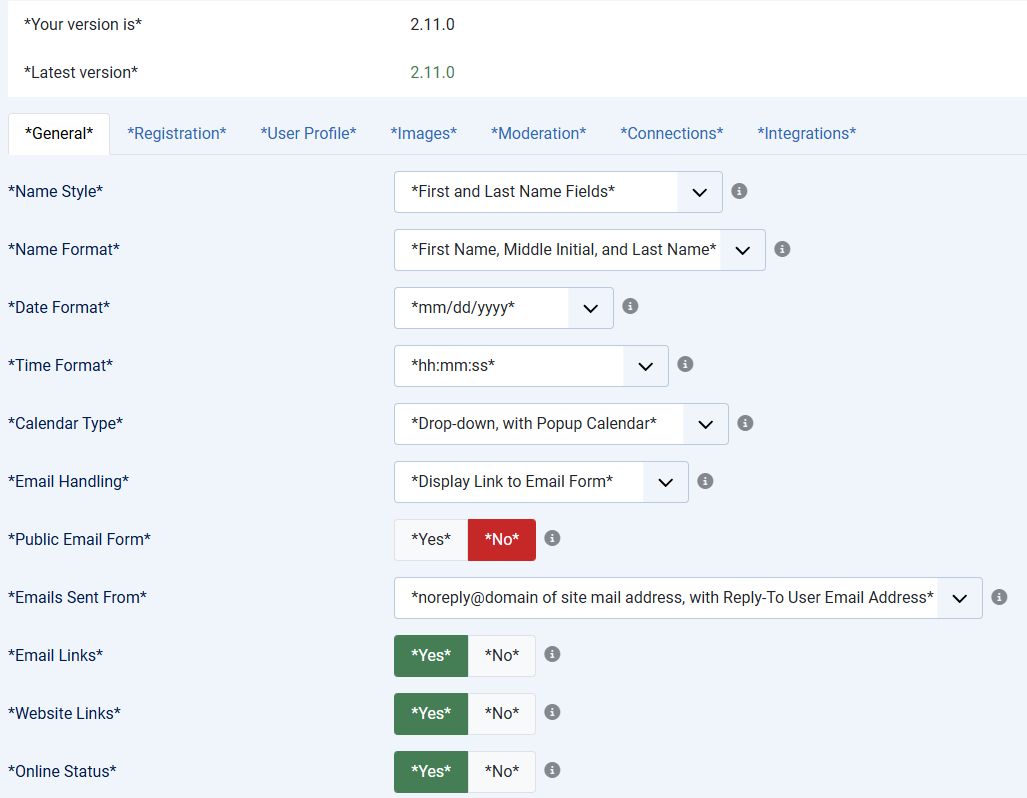Expand the Date Format dropdown
This screenshot has width=1027, height=798.
coord(504,308)
